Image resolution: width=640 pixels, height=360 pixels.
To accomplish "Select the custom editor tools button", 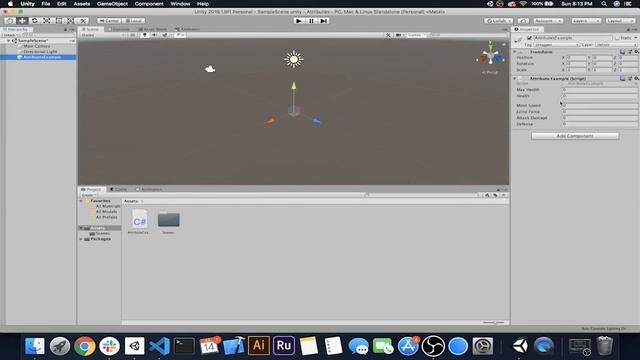I will coord(83,20).
